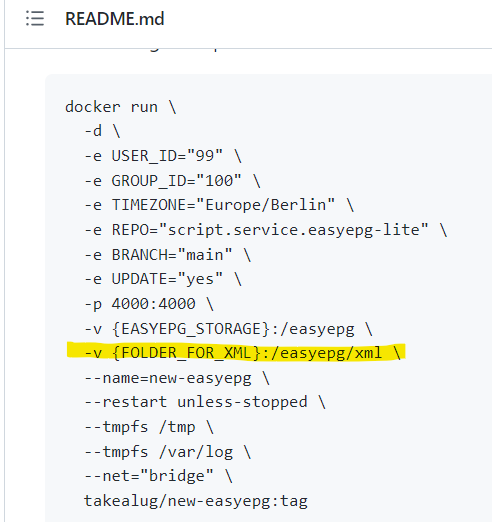Viewport: 492px width, 522px height.
Task: Click the REPO="script.service.easyepg-lite" text
Action: (270, 230)
